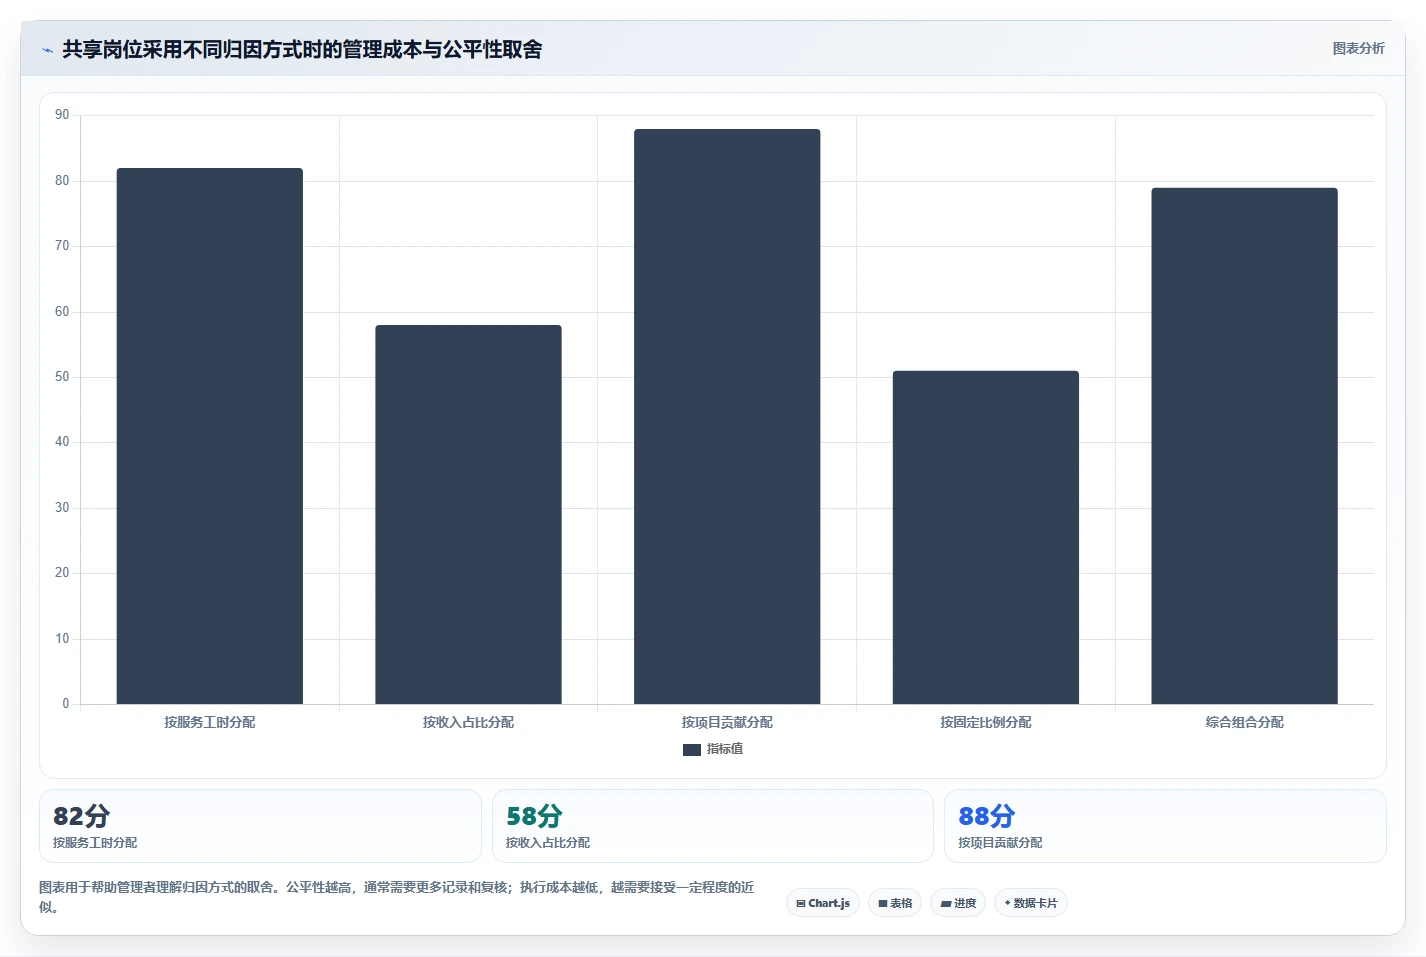Click the 数据卡片 tag icon
Screen dimensions: 1426x957
point(1007,903)
